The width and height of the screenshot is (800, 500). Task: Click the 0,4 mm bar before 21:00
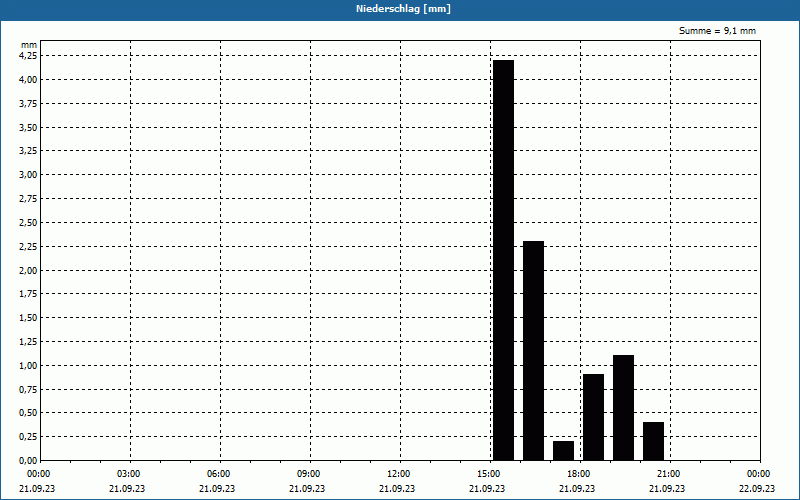coord(654,441)
